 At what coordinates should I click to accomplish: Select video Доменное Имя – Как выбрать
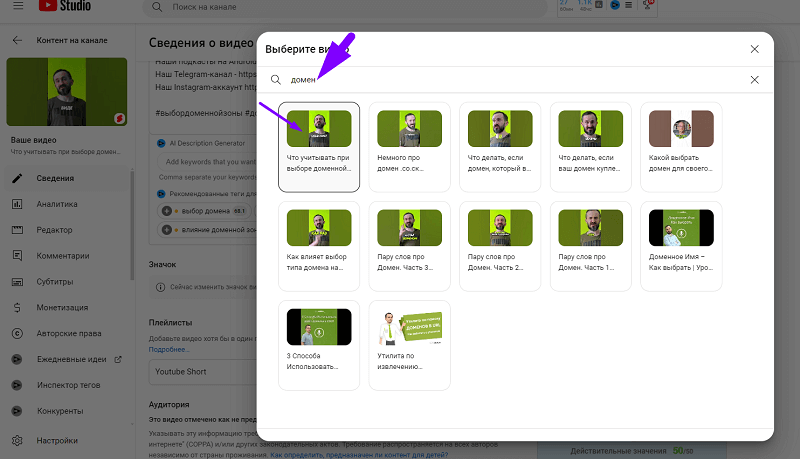click(681, 246)
